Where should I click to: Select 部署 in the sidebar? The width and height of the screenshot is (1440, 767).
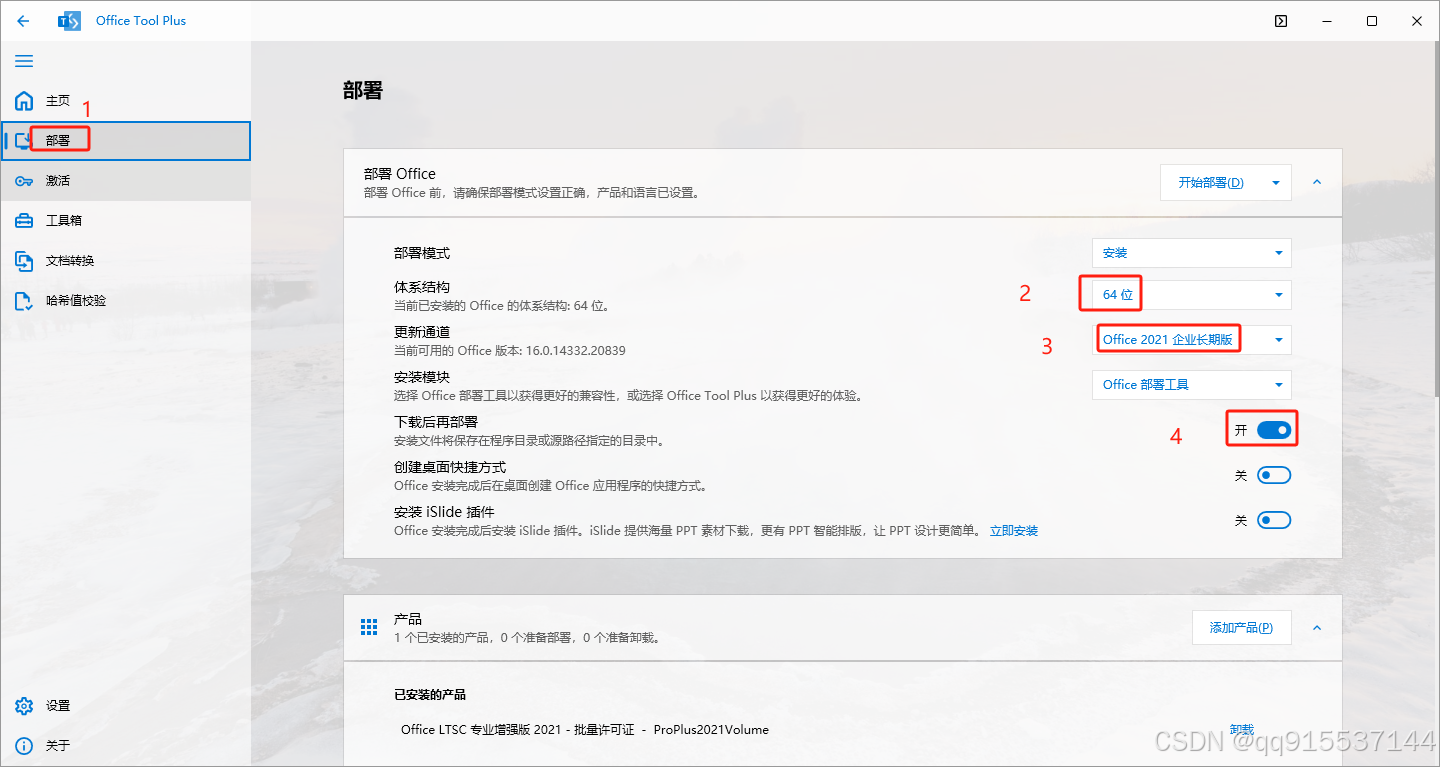[125, 141]
